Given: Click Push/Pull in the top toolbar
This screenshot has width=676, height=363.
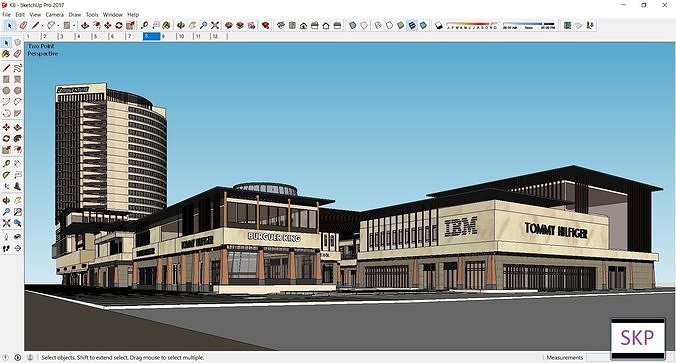Looking at the screenshot, I should (x=85, y=25).
